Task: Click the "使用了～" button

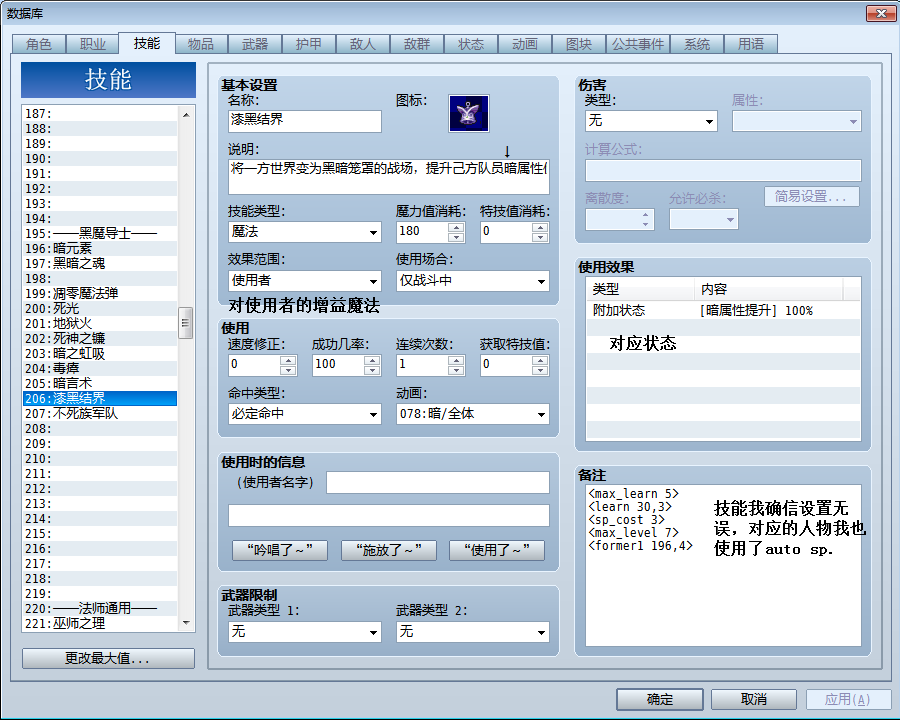Action: pos(497,550)
